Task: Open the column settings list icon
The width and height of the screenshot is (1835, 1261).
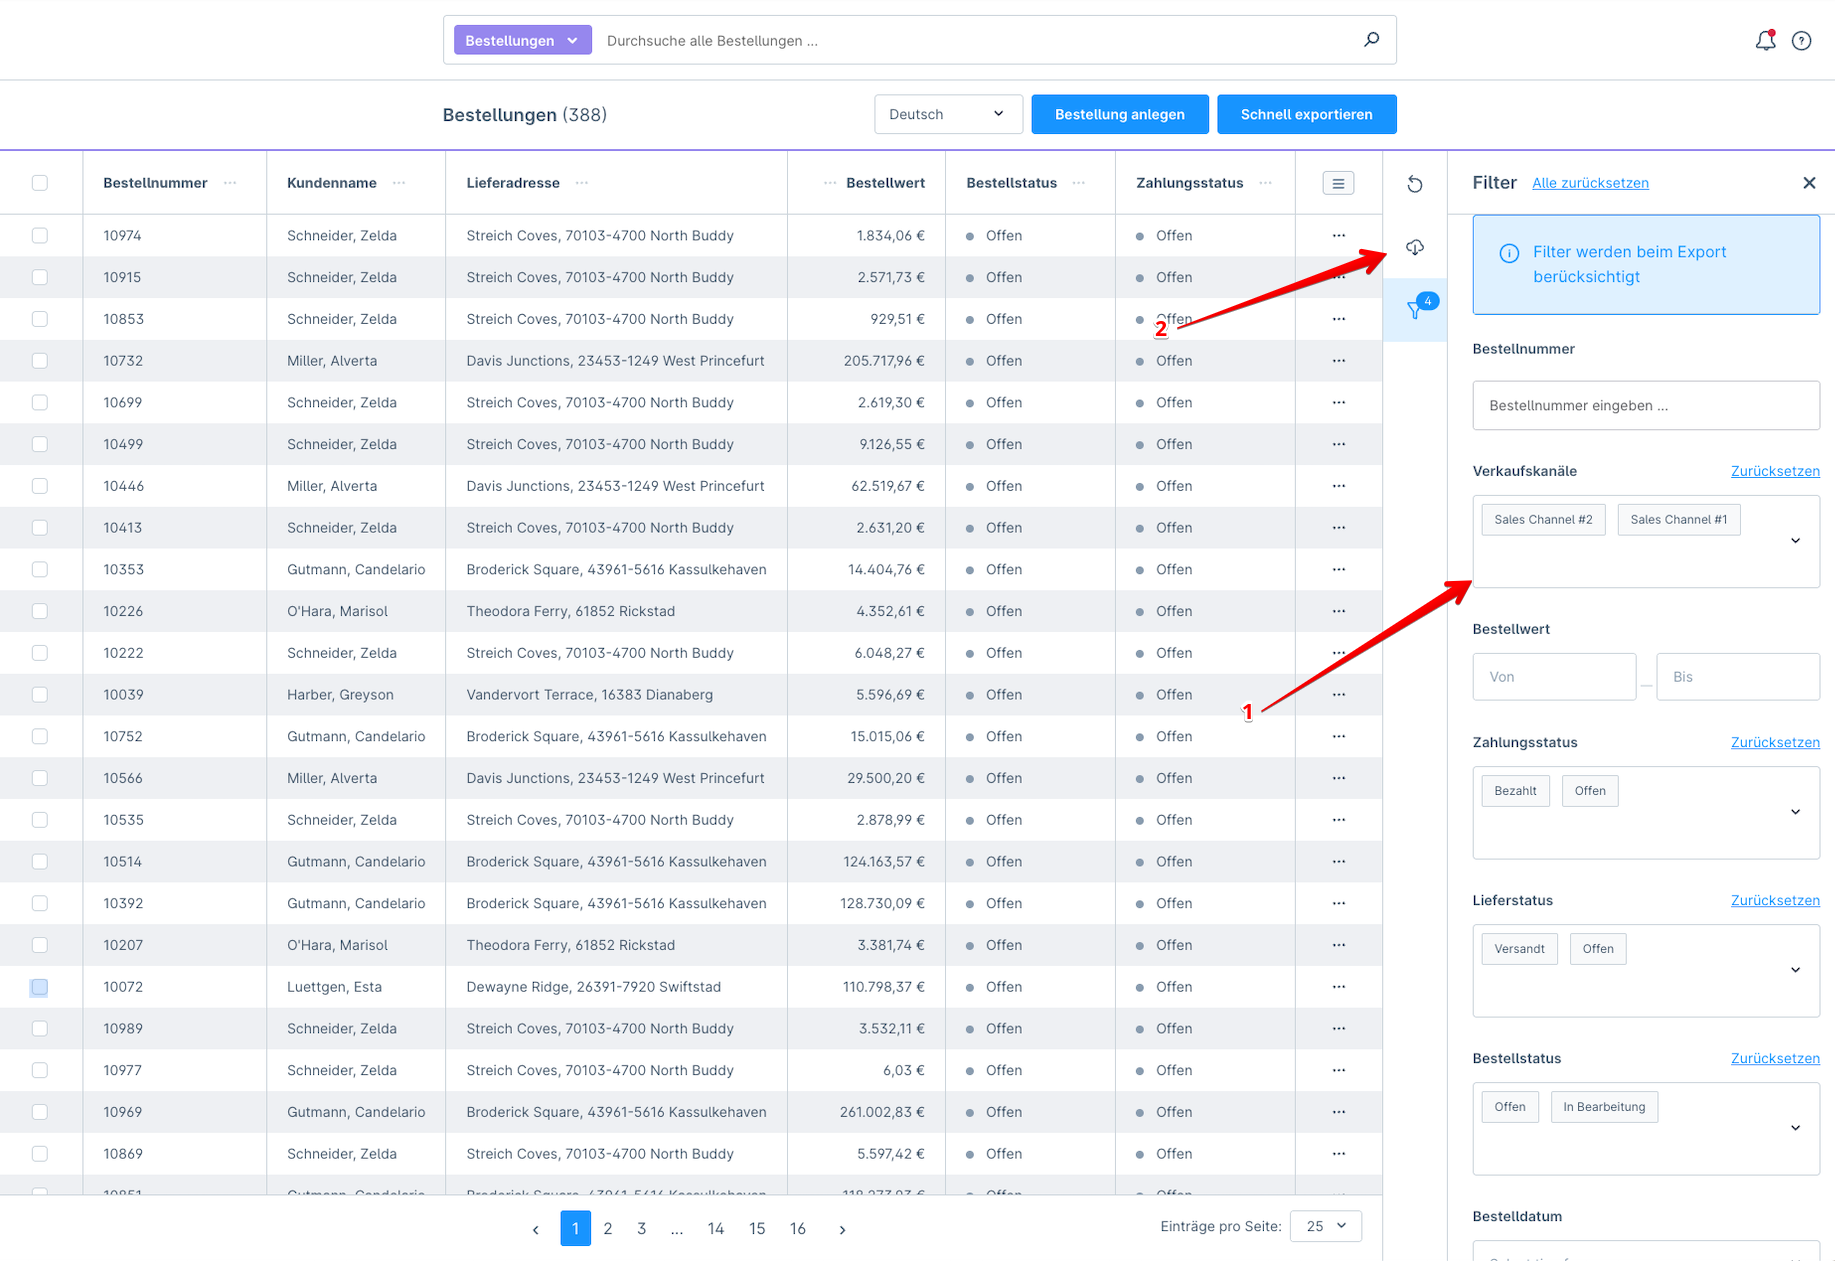Action: coord(1338,183)
